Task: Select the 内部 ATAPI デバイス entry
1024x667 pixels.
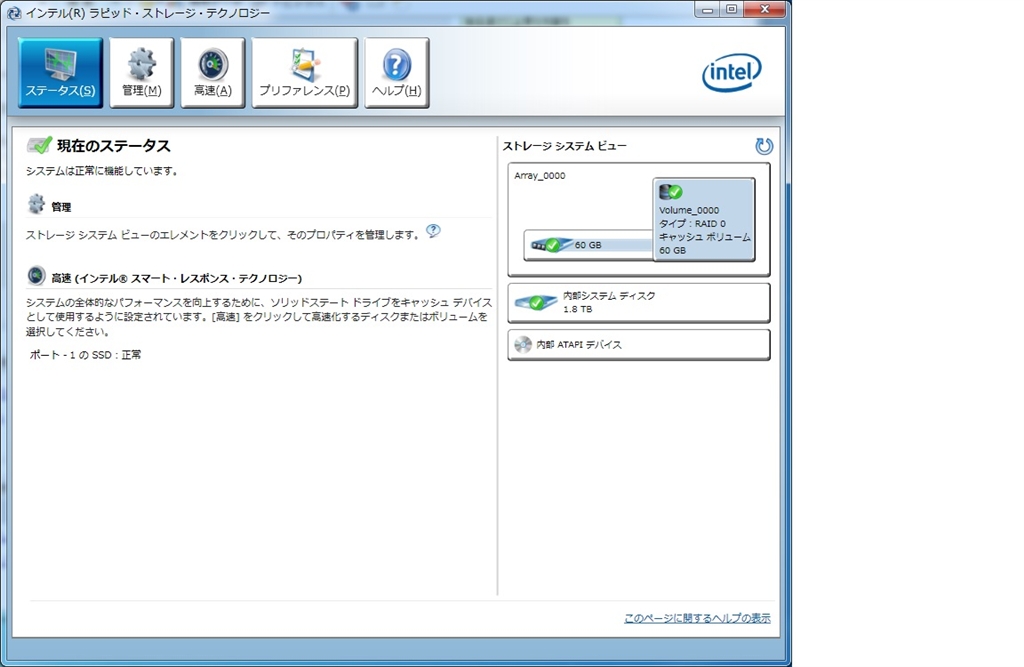Action: pos(639,344)
